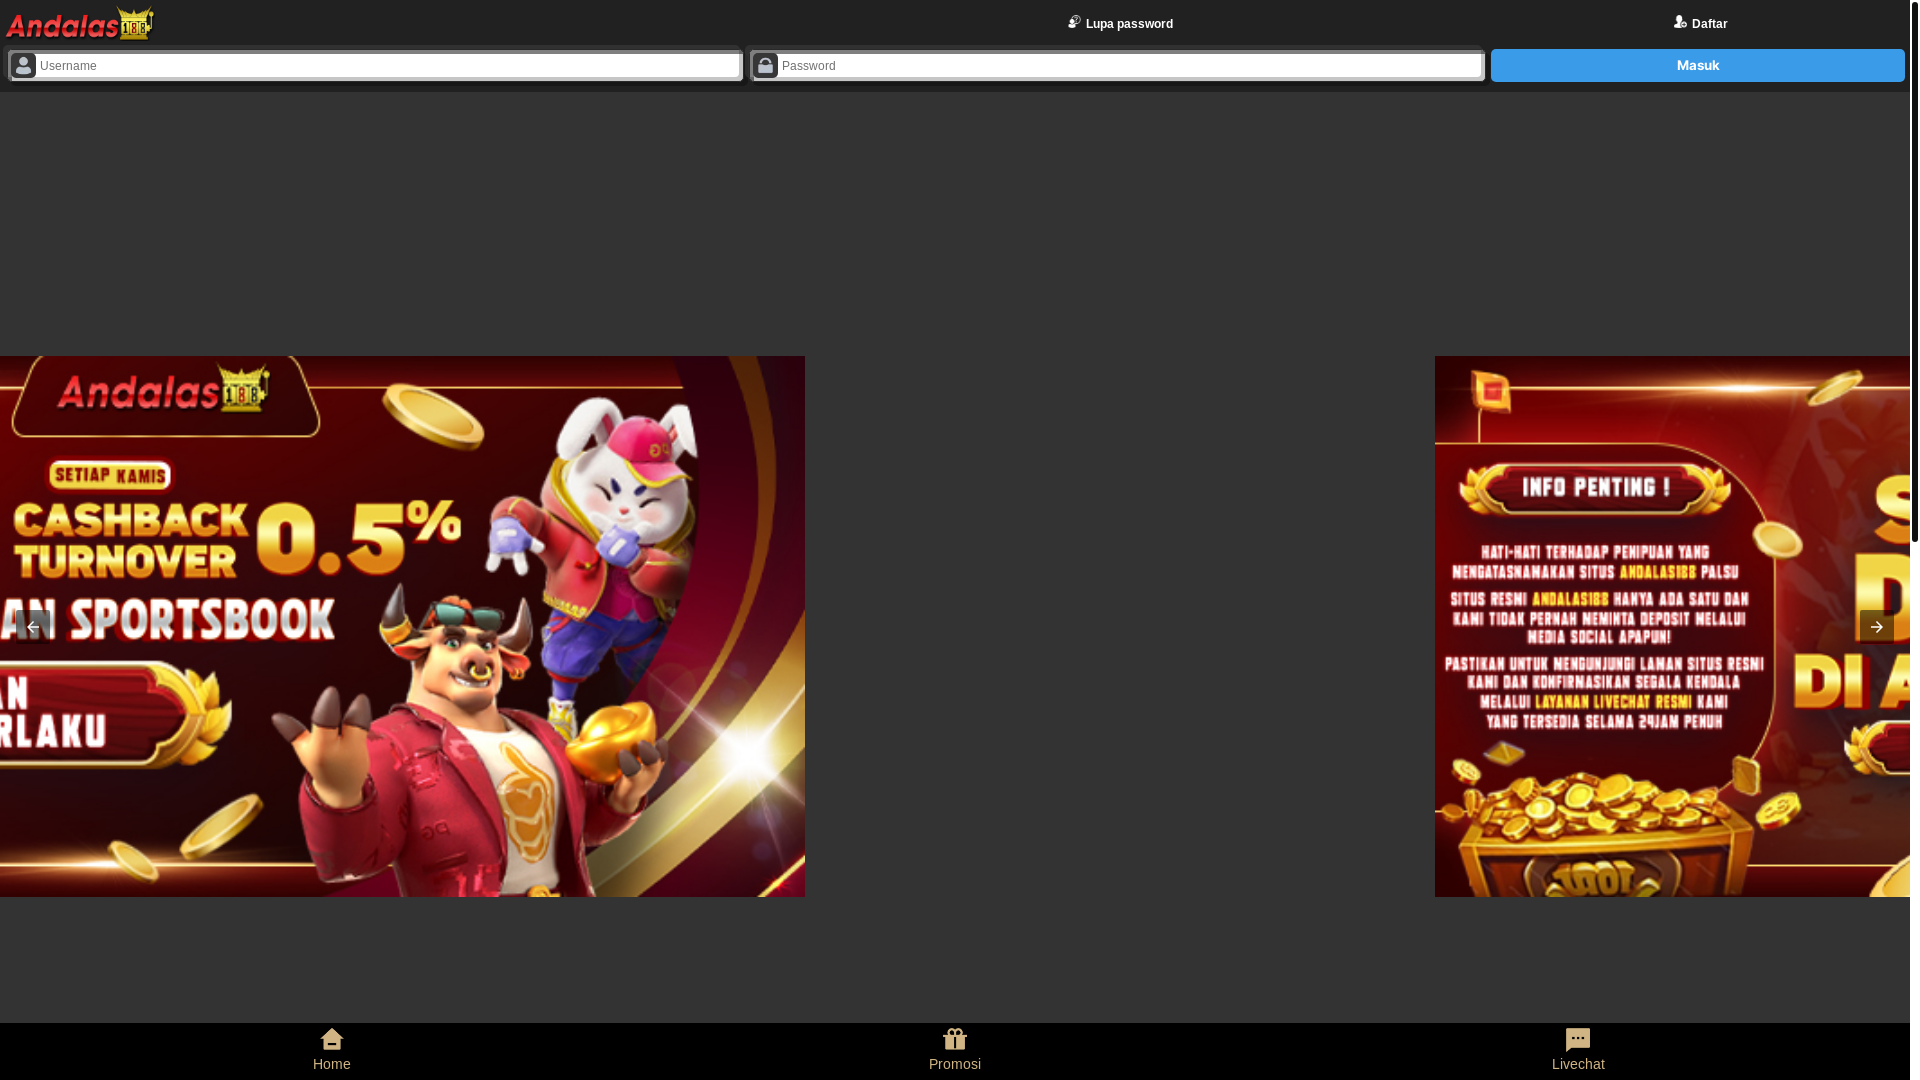Screen dimensions: 1920x1080
Task: Open the Cashback Turnover 0.5% banner
Action: pyautogui.click(x=402, y=626)
